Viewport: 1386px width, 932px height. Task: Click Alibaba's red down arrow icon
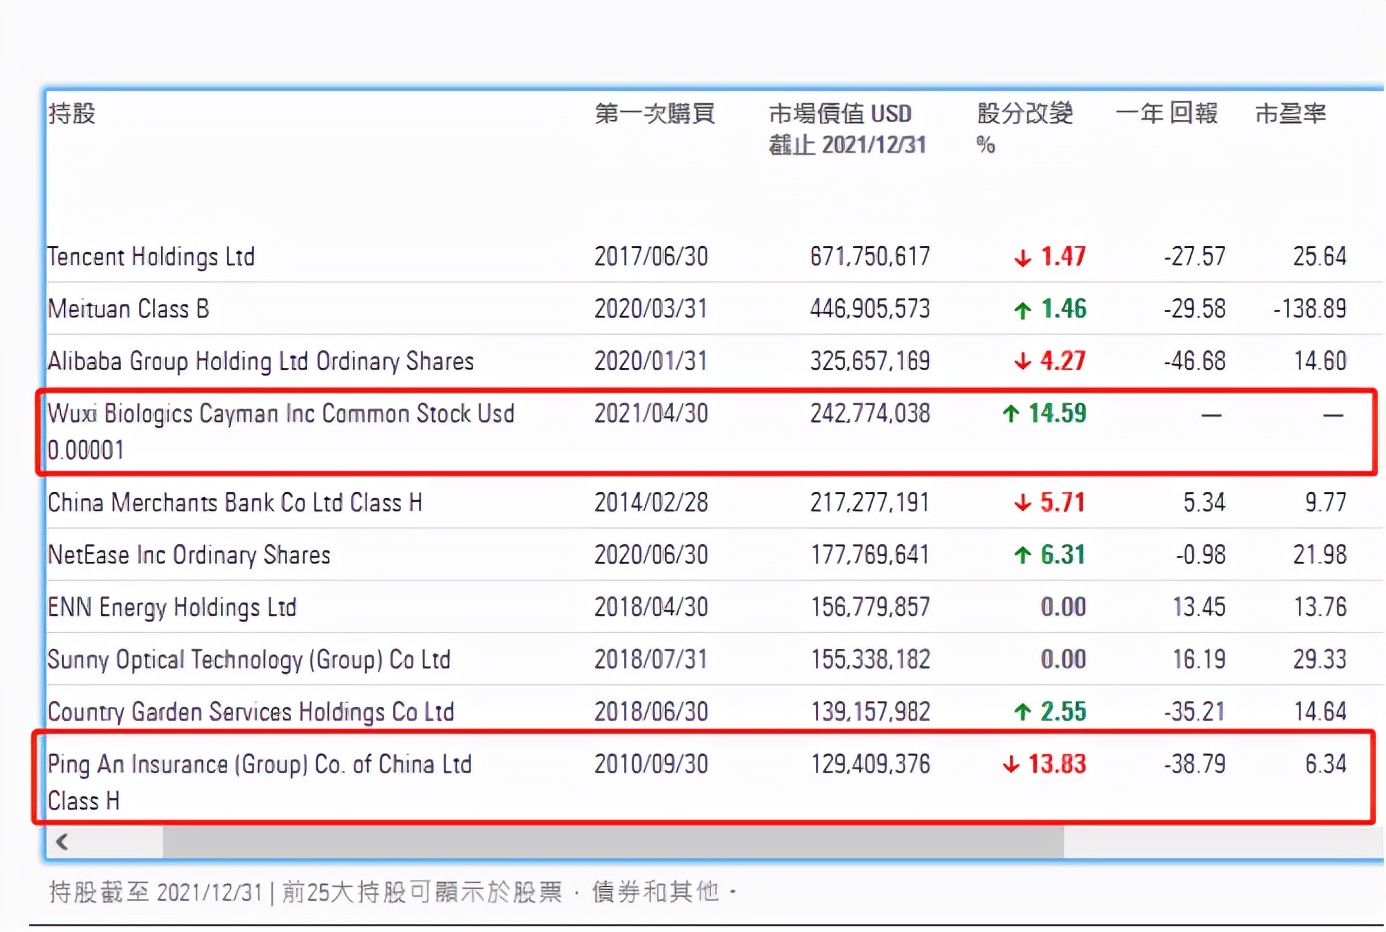1022,362
